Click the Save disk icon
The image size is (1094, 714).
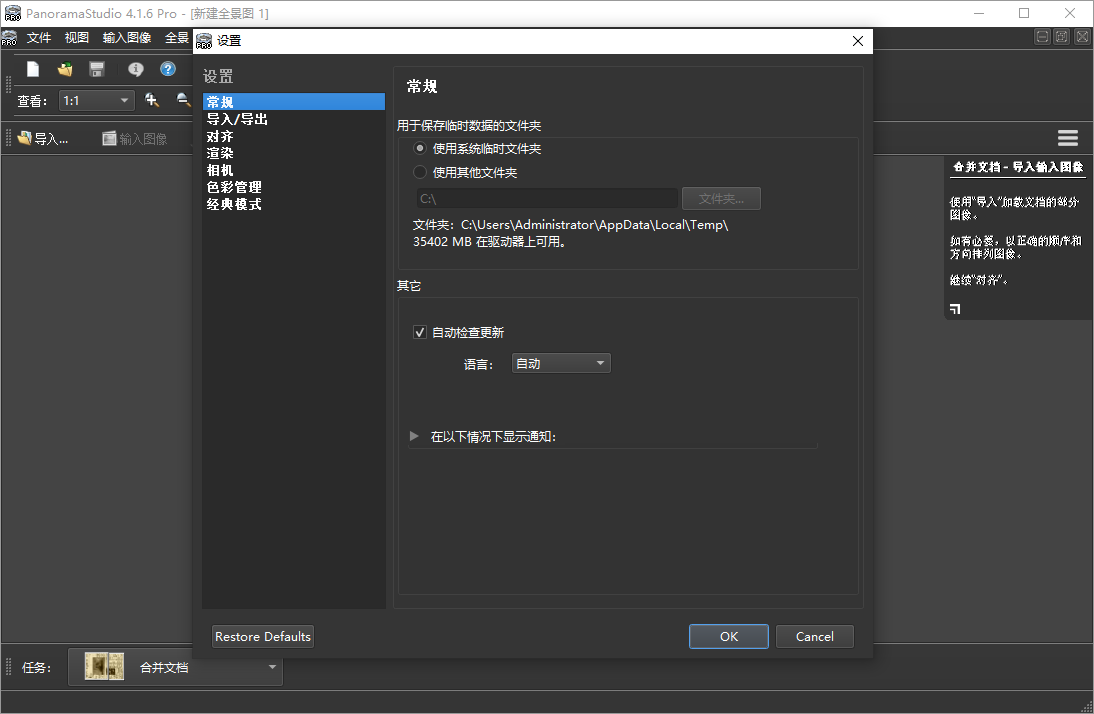click(x=97, y=69)
